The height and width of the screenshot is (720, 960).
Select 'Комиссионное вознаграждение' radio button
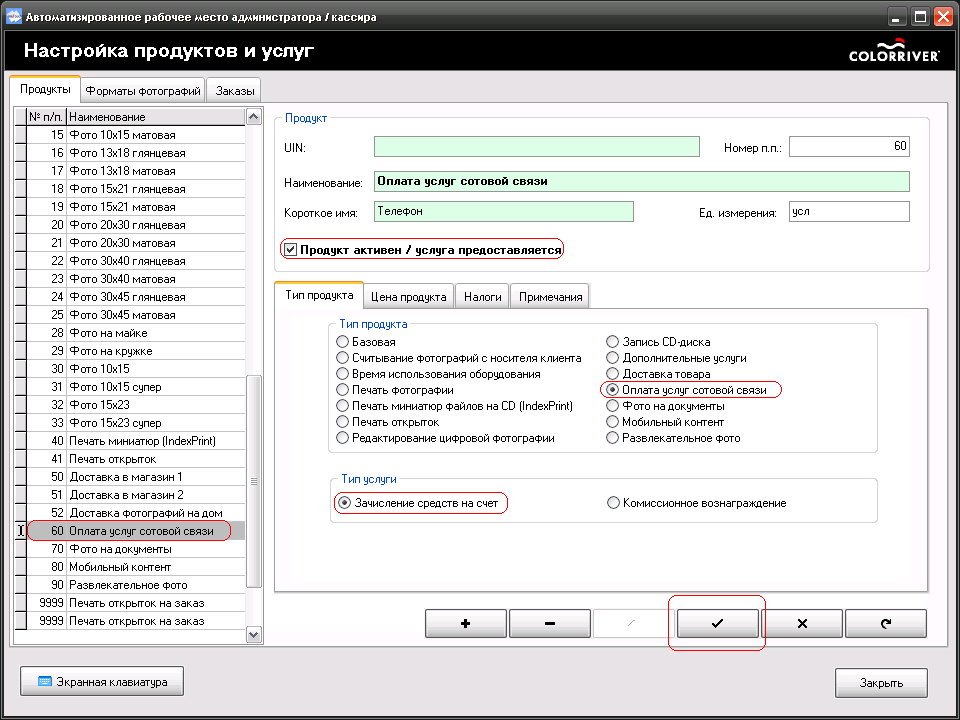pos(614,503)
